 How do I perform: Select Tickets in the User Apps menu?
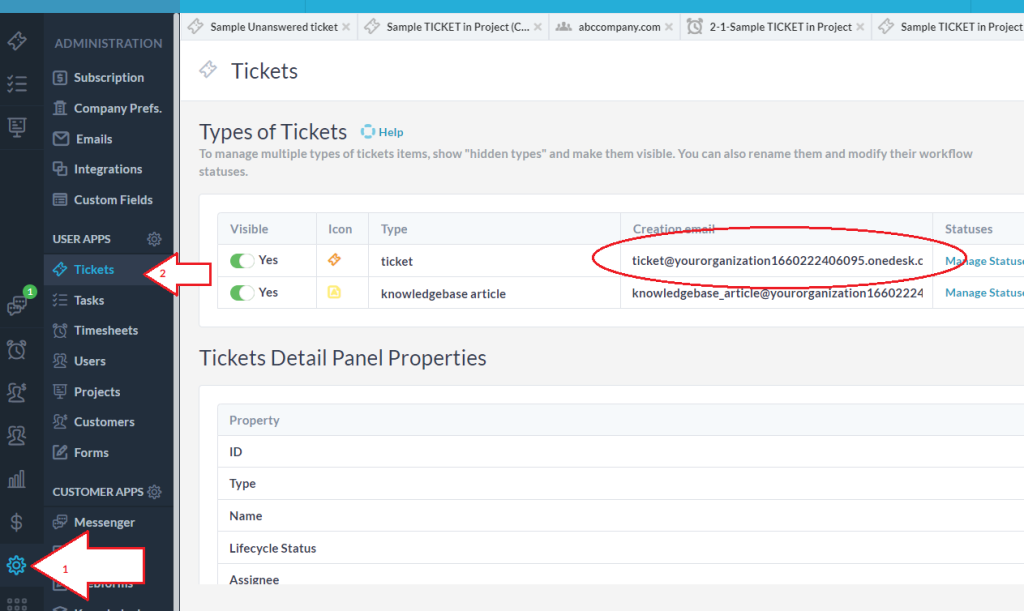click(93, 269)
